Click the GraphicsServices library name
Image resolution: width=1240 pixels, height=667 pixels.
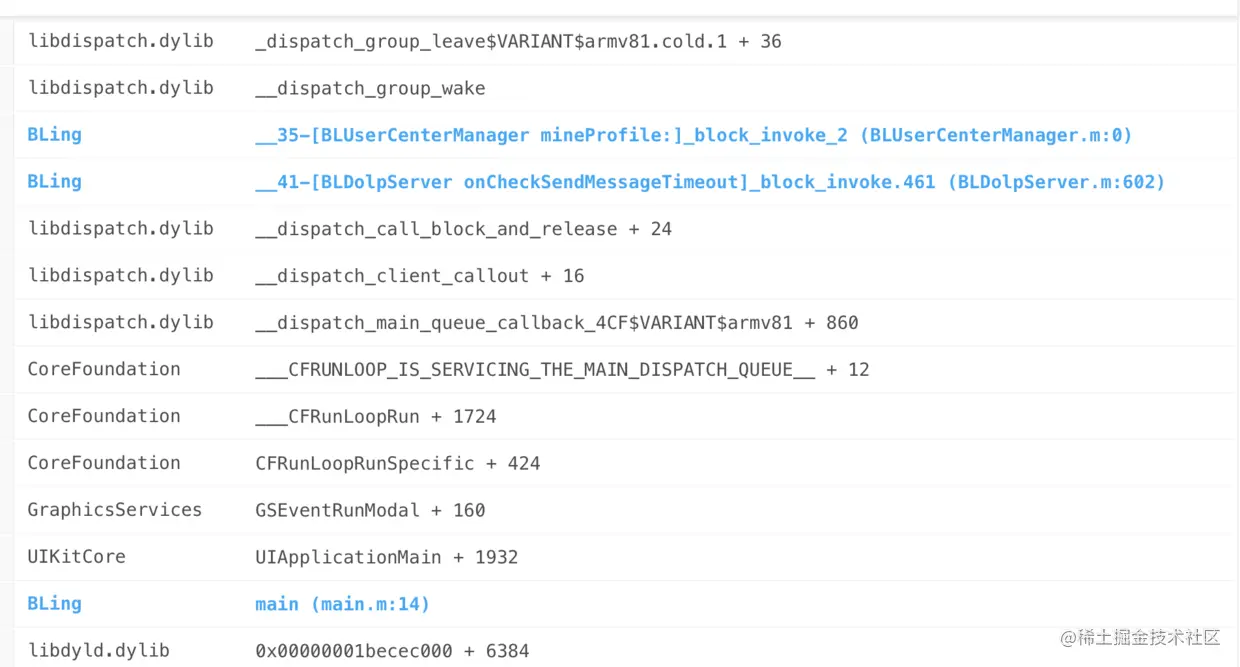115,510
